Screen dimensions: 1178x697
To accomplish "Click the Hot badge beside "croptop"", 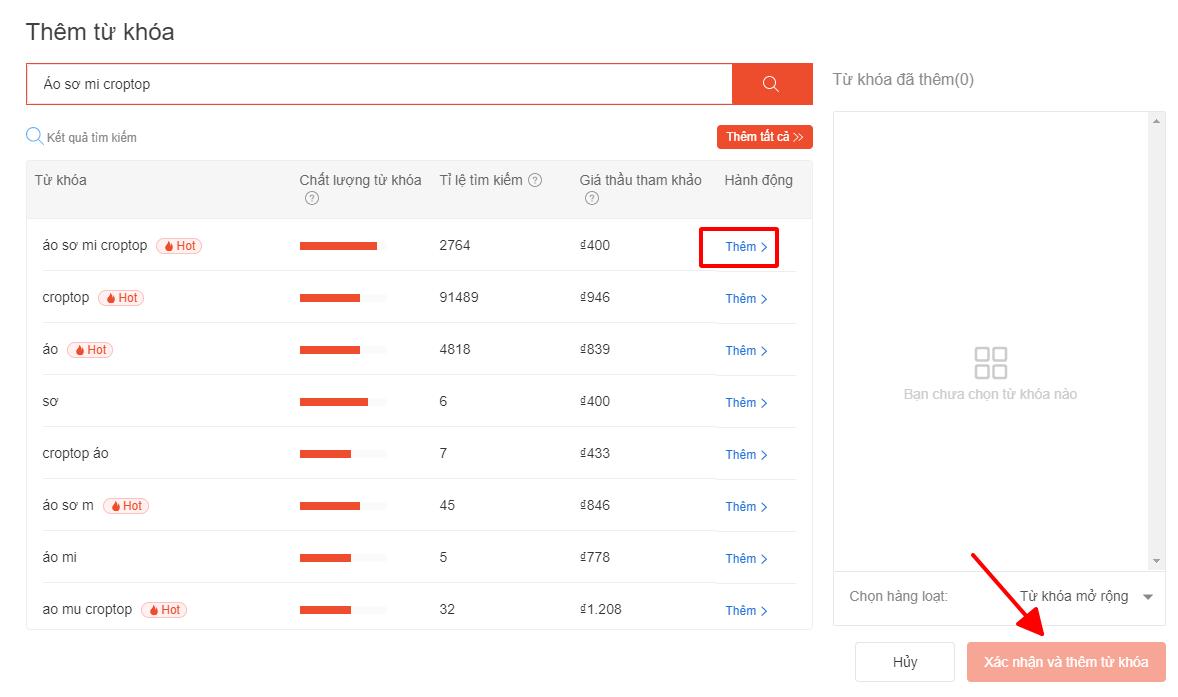I will pos(120,297).
